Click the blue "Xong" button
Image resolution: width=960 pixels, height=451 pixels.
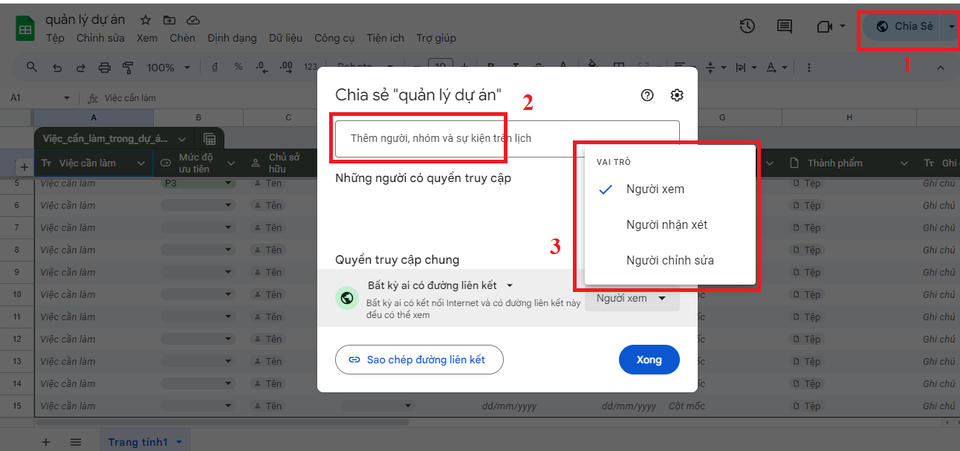tap(649, 360)
